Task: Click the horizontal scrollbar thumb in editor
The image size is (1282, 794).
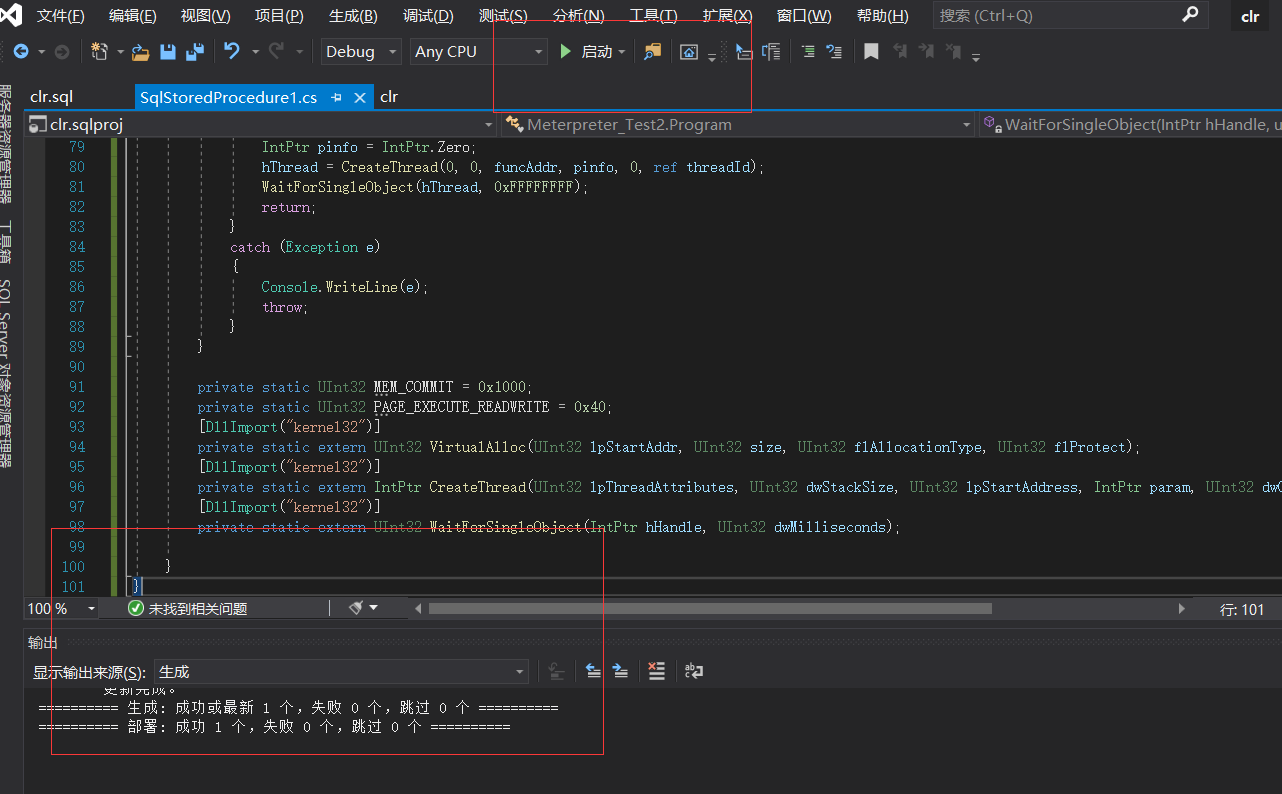Action: click(710, 608)
